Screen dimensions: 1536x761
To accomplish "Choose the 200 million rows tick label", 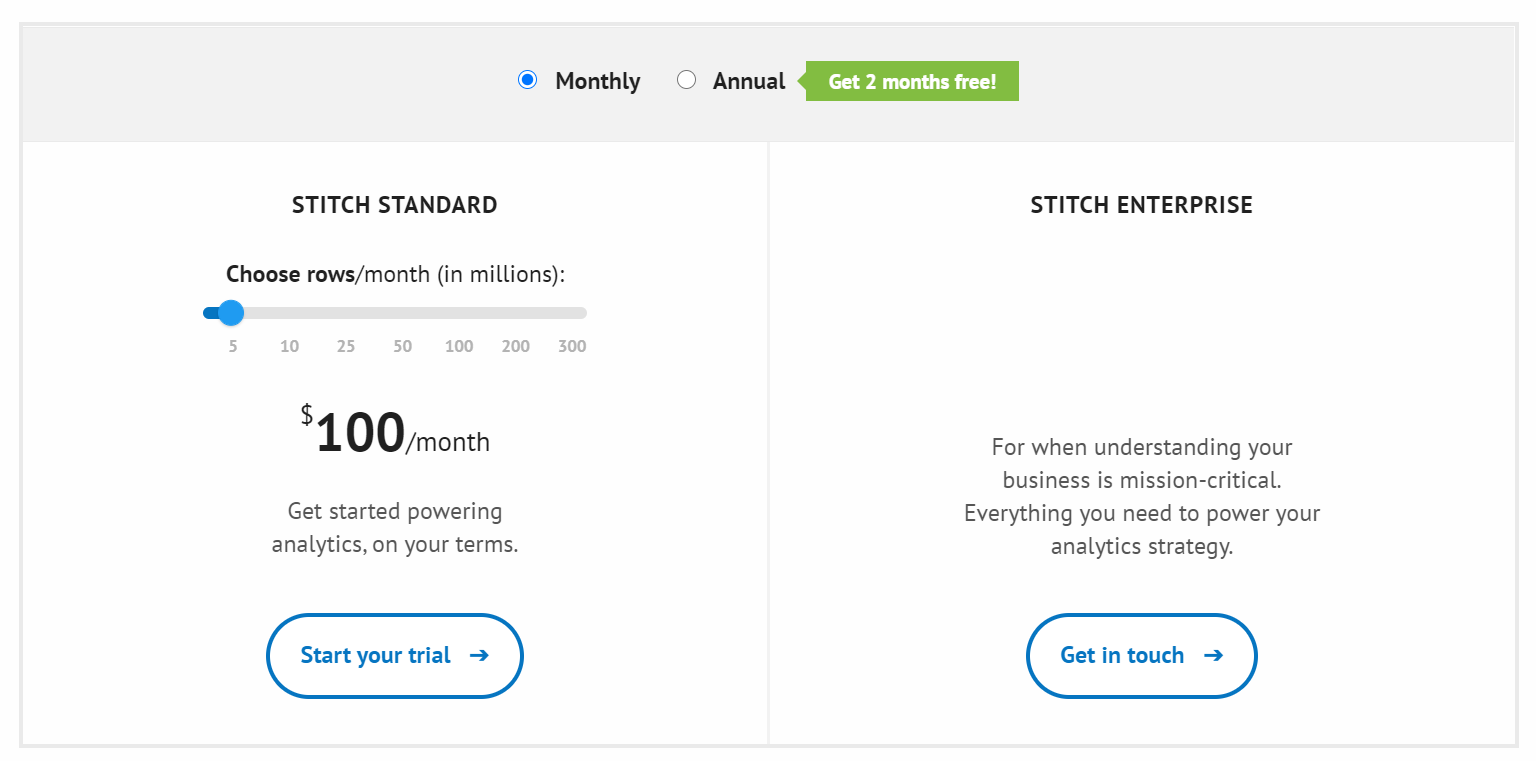I will coord(516,347).
